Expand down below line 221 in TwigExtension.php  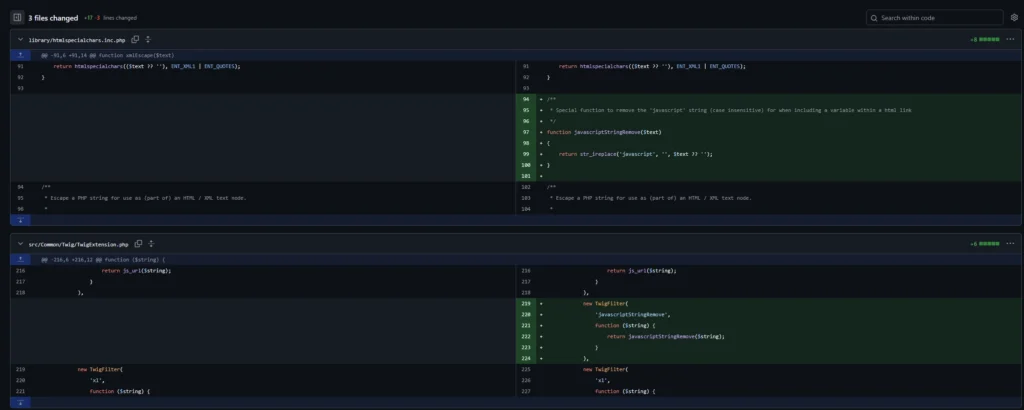[x=20, y=402]
